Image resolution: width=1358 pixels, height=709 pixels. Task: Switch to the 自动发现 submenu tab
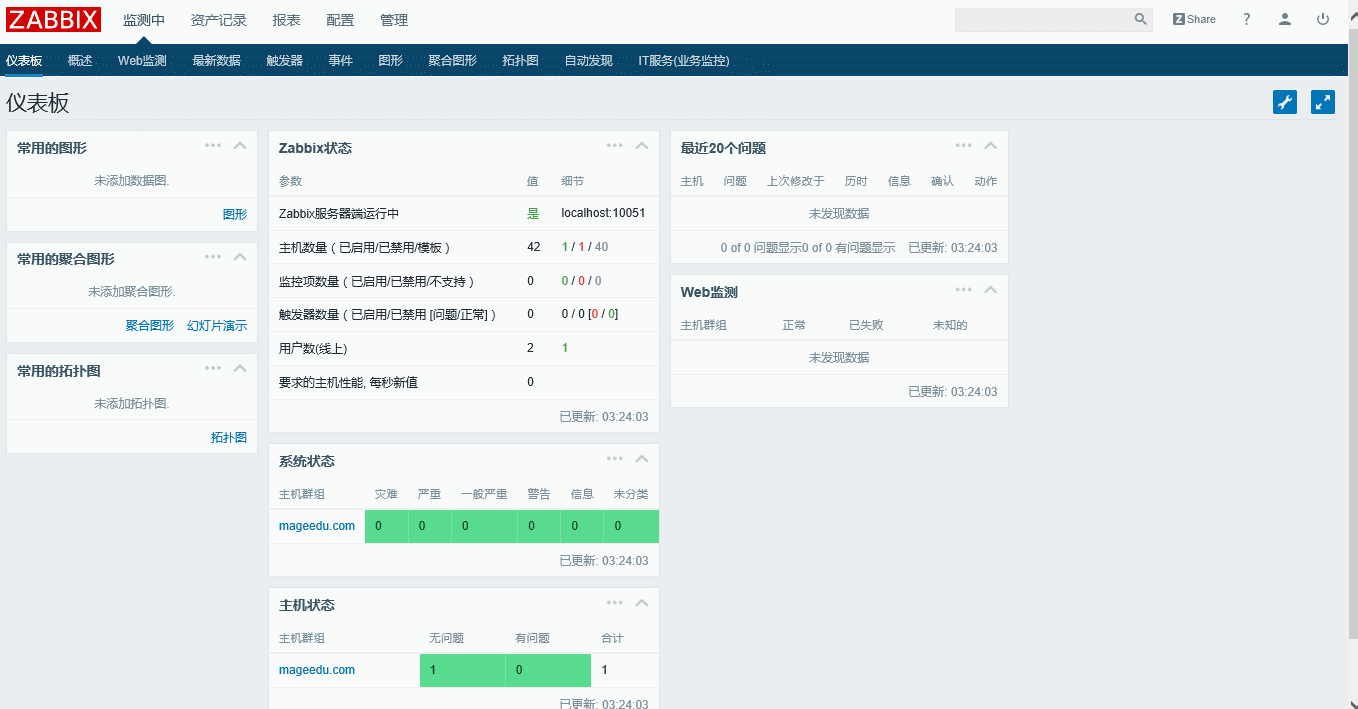589,61
